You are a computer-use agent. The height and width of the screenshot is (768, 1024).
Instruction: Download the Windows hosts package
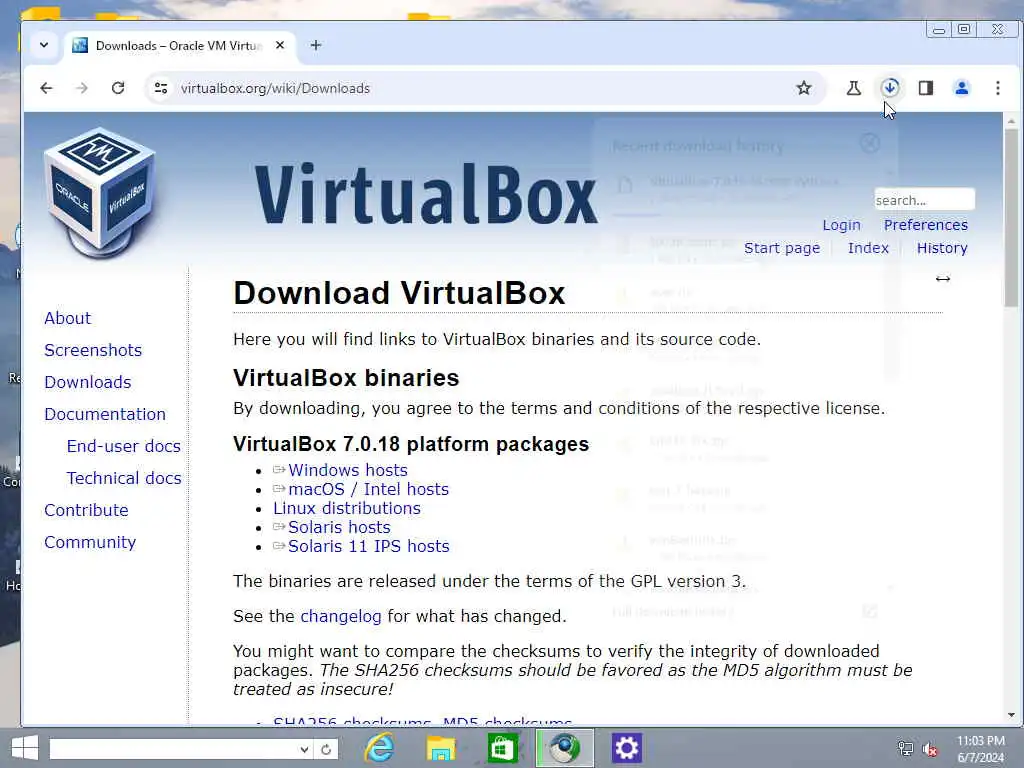[x=347, y=470]
